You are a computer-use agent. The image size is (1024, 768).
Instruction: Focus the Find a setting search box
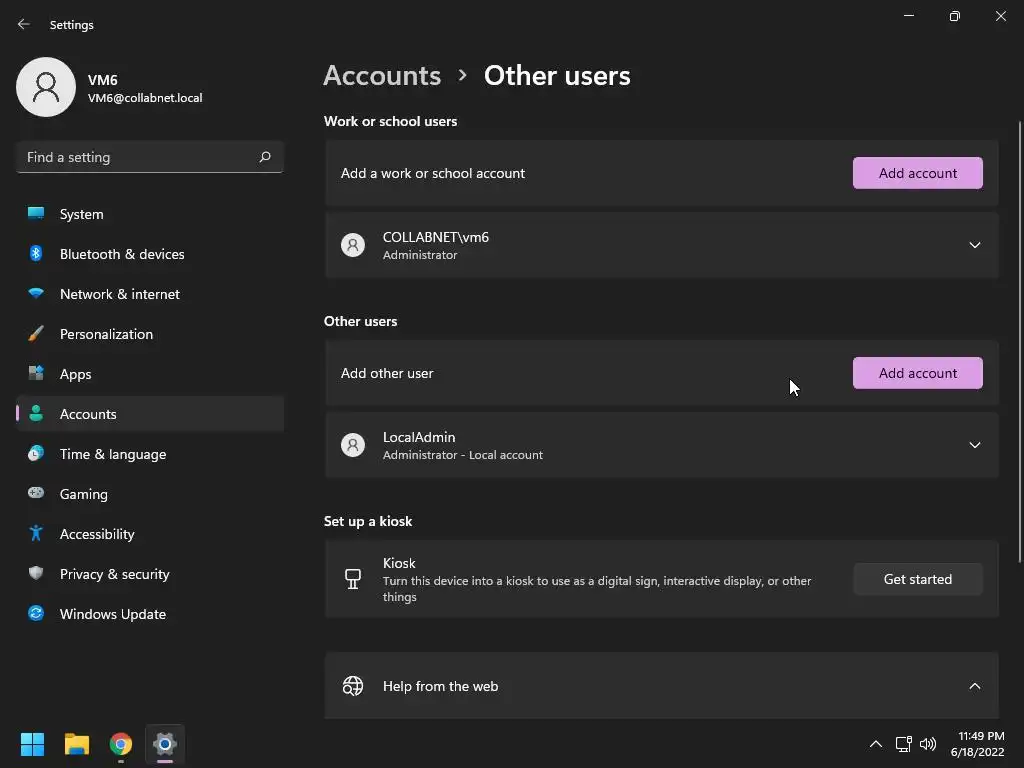(138, 157)
